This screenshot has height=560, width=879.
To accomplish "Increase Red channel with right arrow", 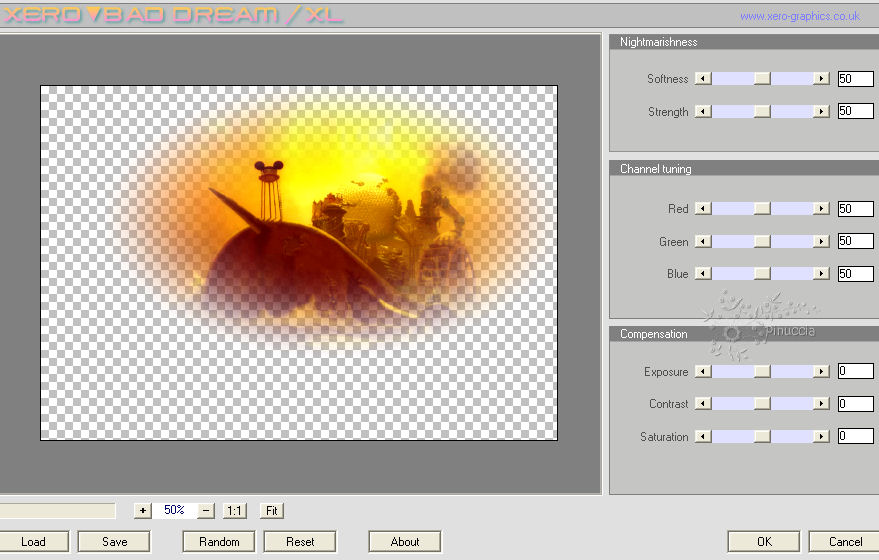I will click(821, 209).
